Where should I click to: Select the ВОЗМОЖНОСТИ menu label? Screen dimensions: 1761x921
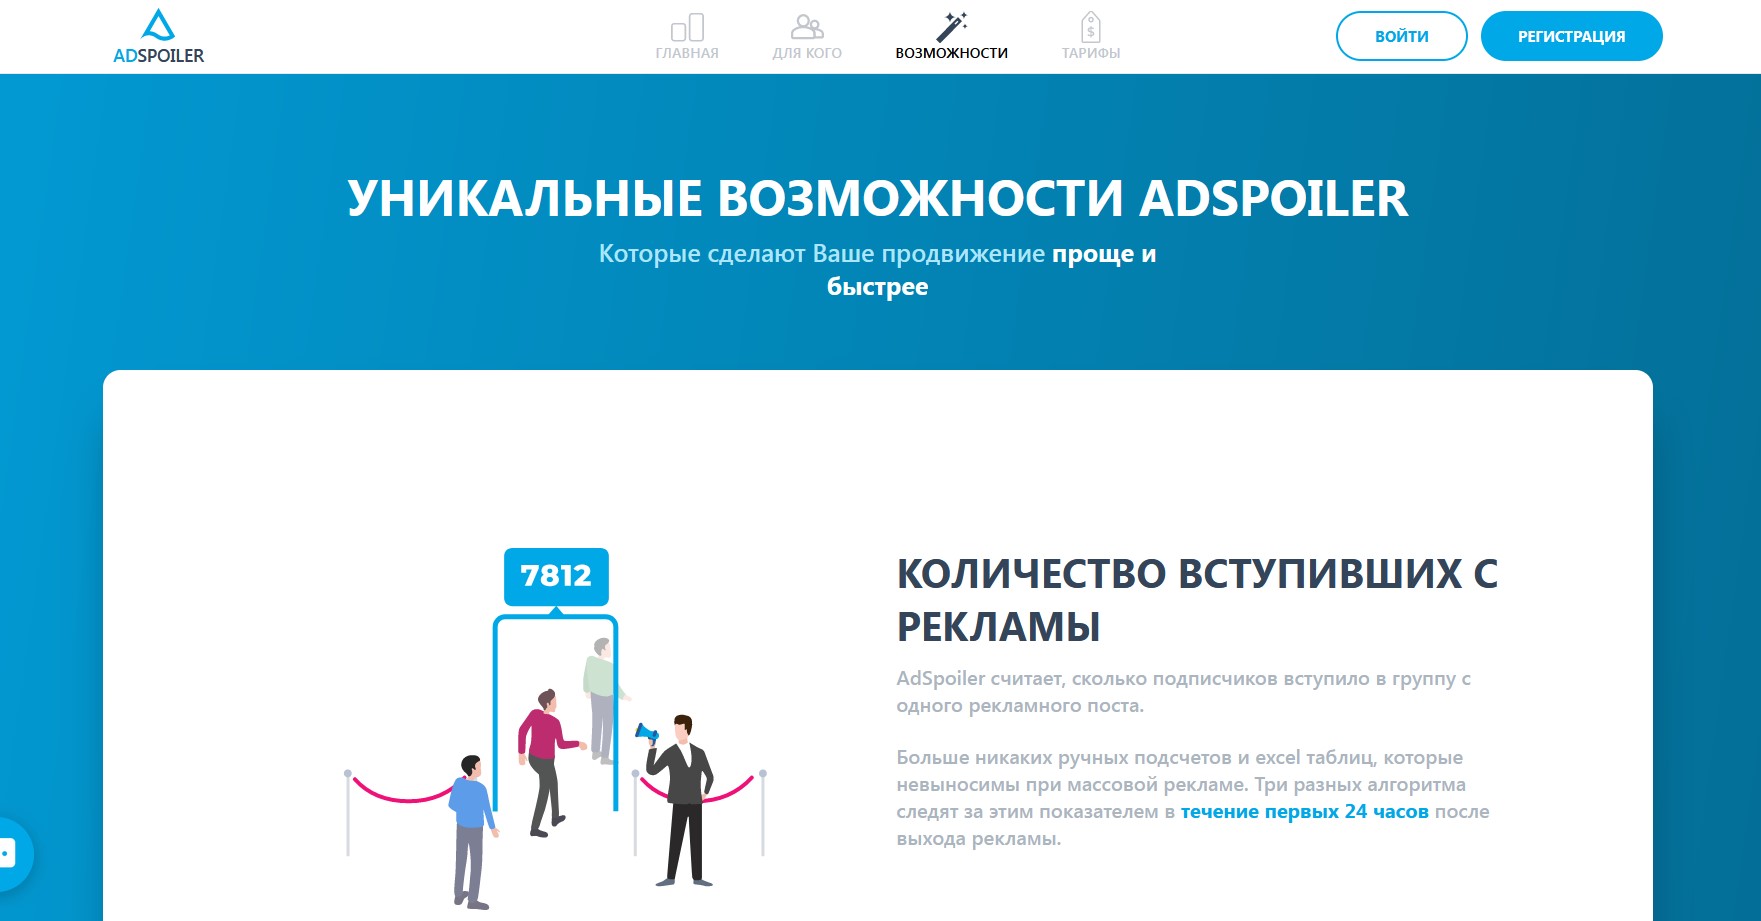coord(951,53)
